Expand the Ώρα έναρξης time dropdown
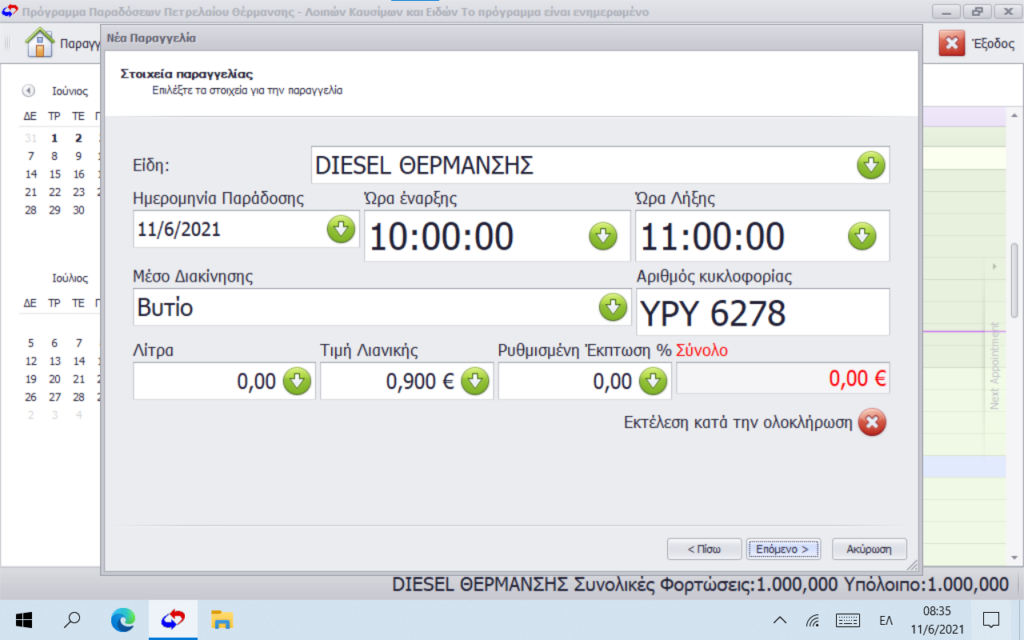Viewport: 1024px width, 640px height. [x=602, y=236]
